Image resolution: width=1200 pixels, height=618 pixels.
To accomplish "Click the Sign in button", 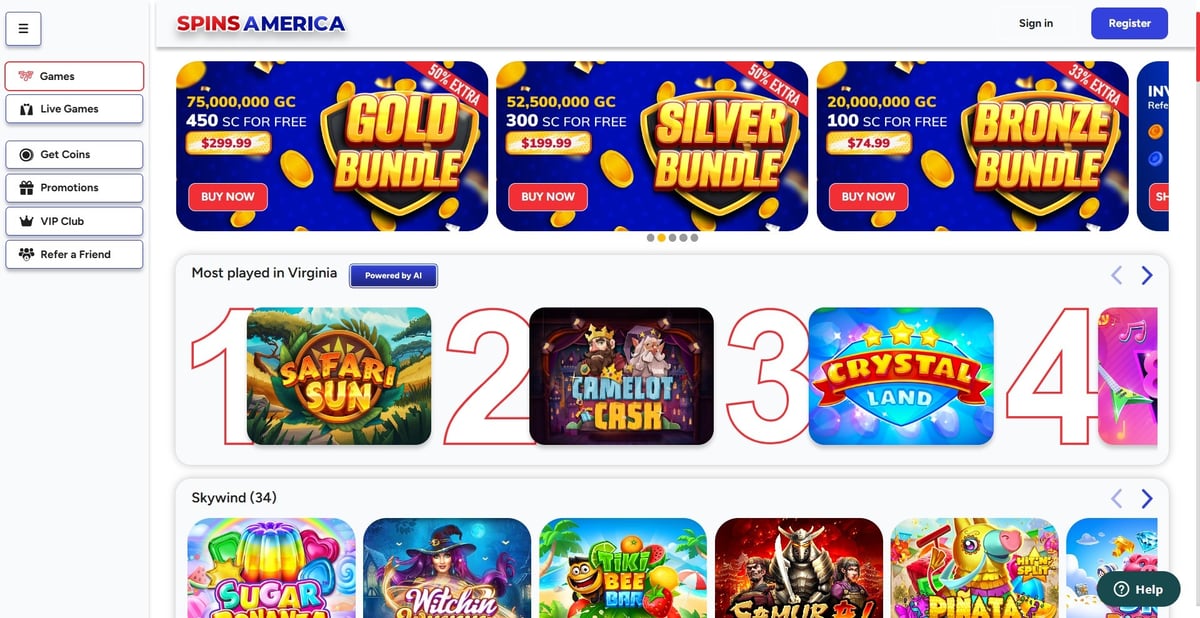I will tap(1035, 23).
